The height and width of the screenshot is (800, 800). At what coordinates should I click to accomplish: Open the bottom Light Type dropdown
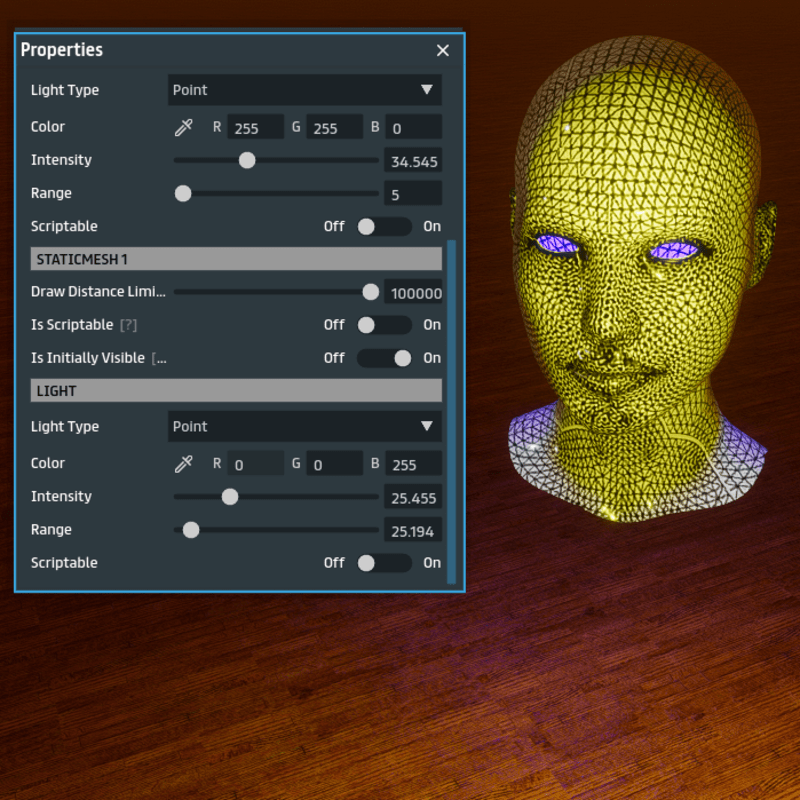304,426
